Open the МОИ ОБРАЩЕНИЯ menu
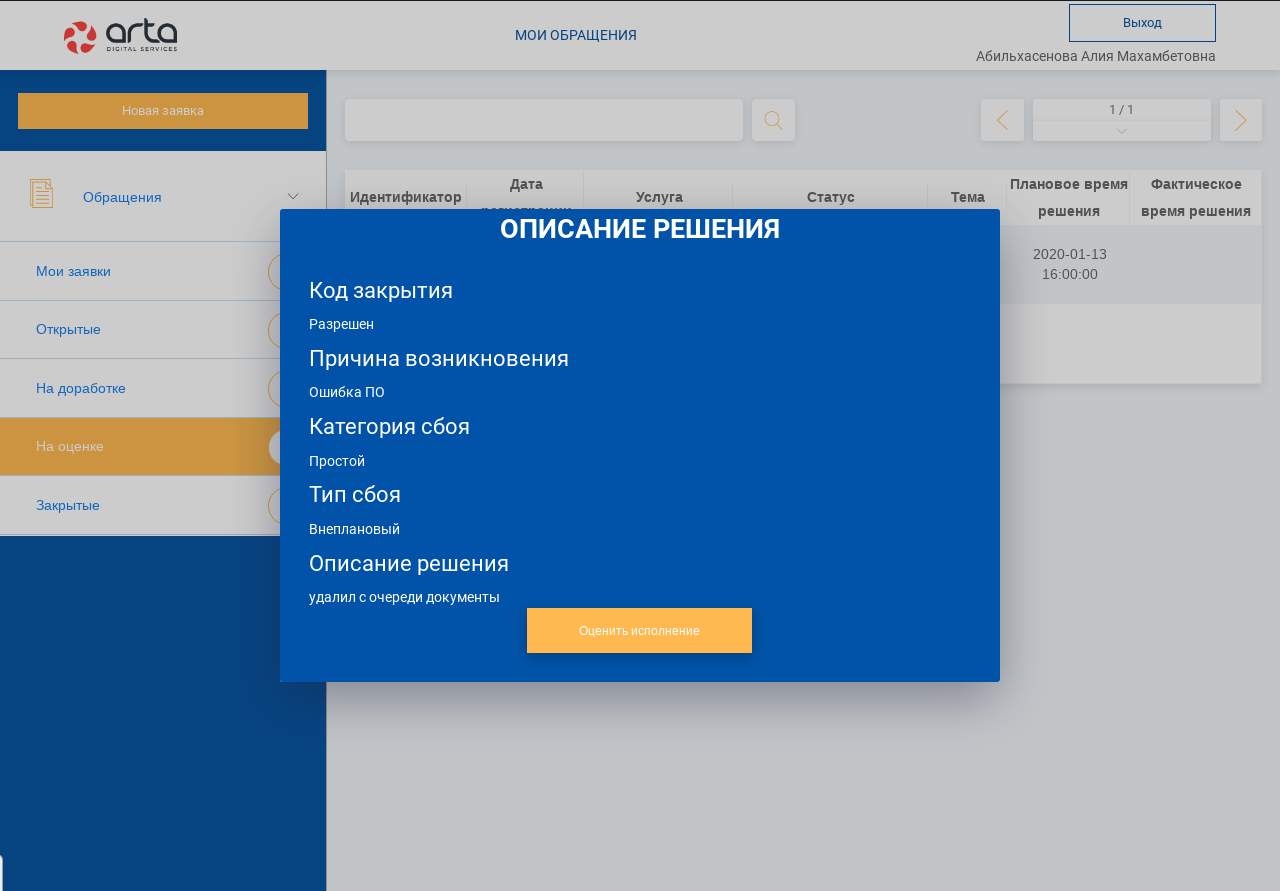Viewport: 1280px width, 891px height. tap(576, 35)
